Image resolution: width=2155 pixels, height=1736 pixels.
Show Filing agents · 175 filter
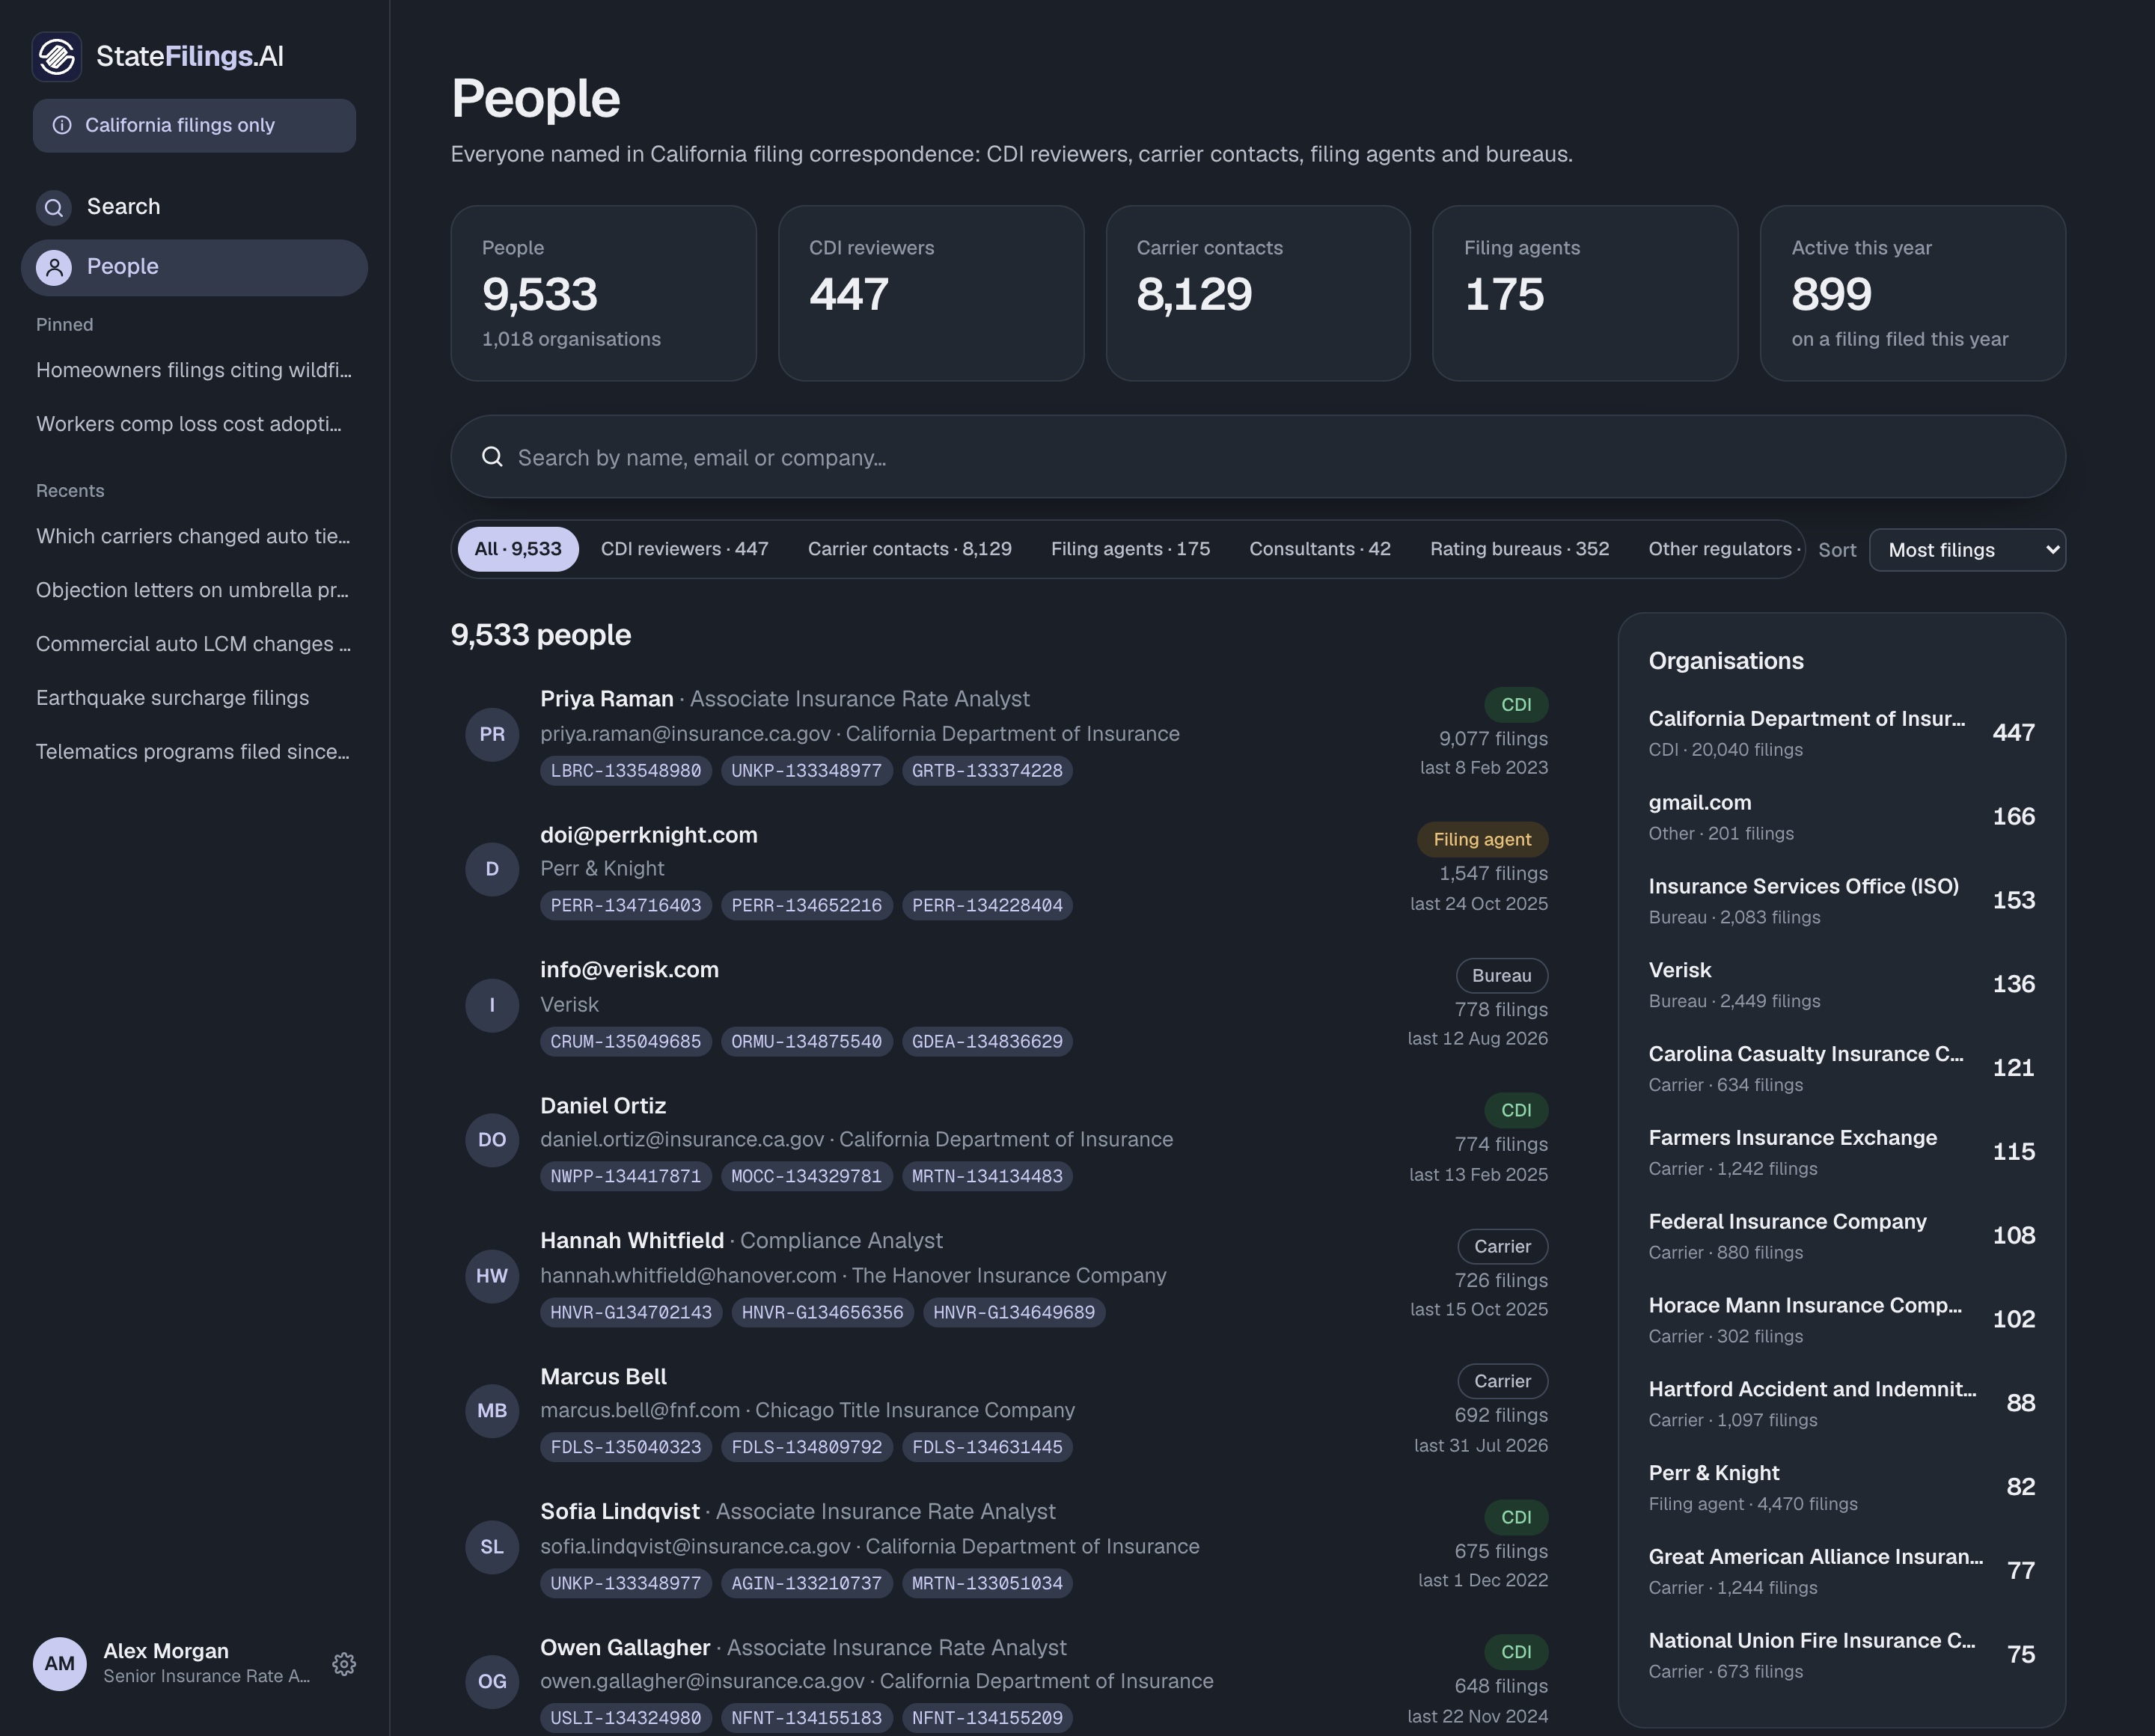[x=1131, y=549]
